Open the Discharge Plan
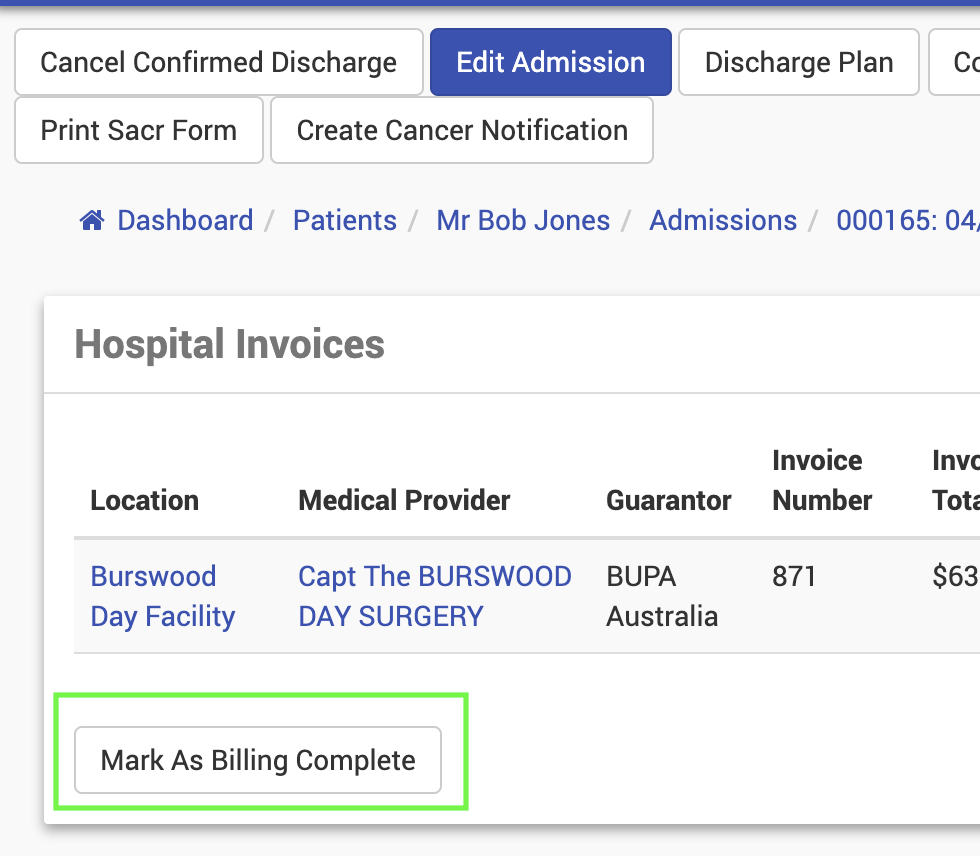The width and height of the screenshot is (980, 856). [798, 62]
